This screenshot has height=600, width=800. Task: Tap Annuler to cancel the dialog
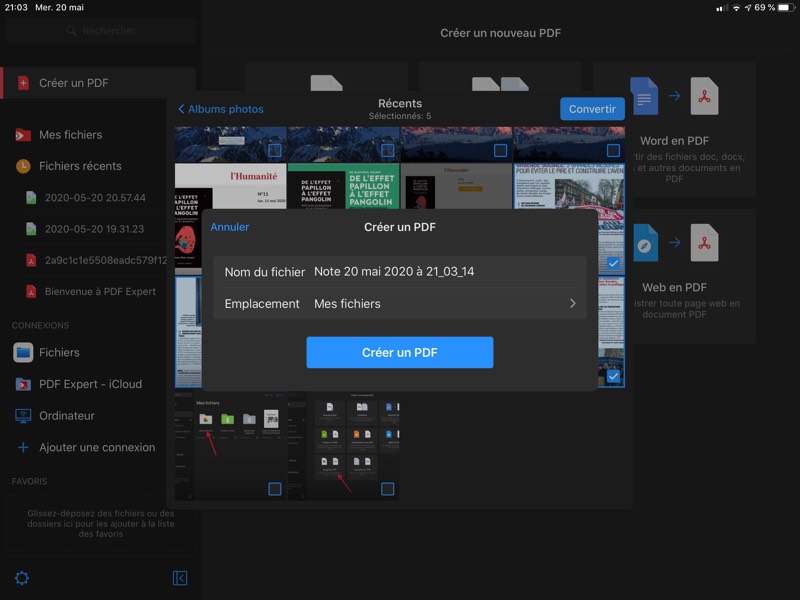point(229,227)
